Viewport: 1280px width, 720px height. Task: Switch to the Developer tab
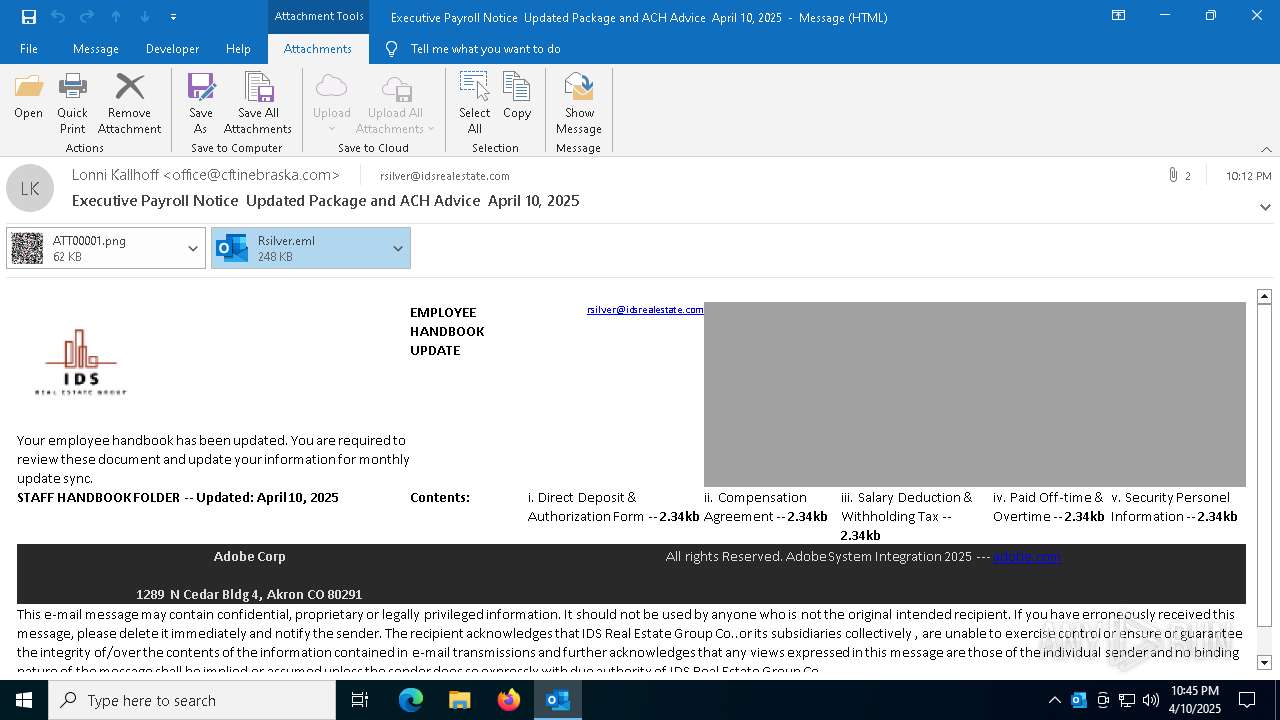(x=172, y=49)
